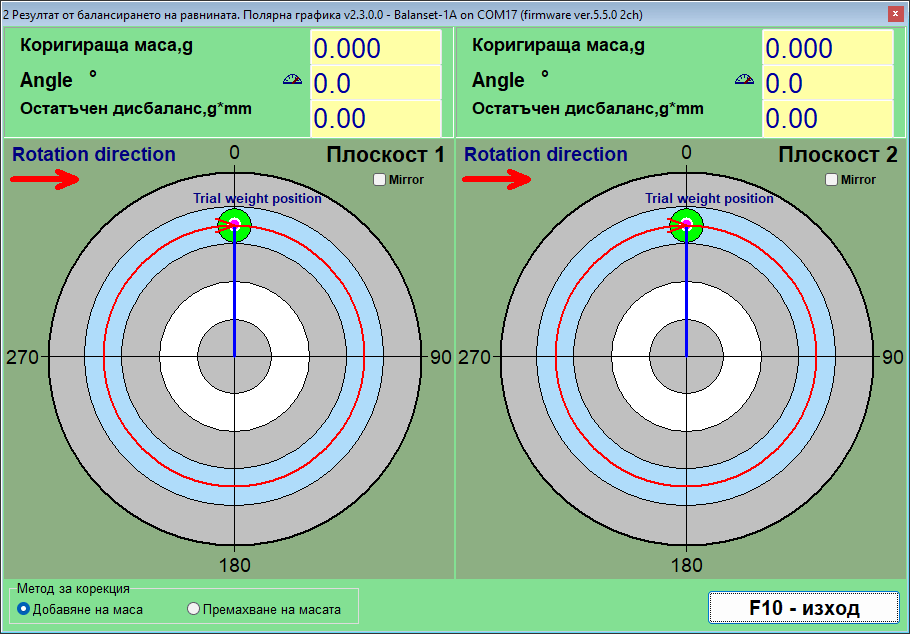Click the blue vector line in Плоскост 2 chart

point(687,292)
